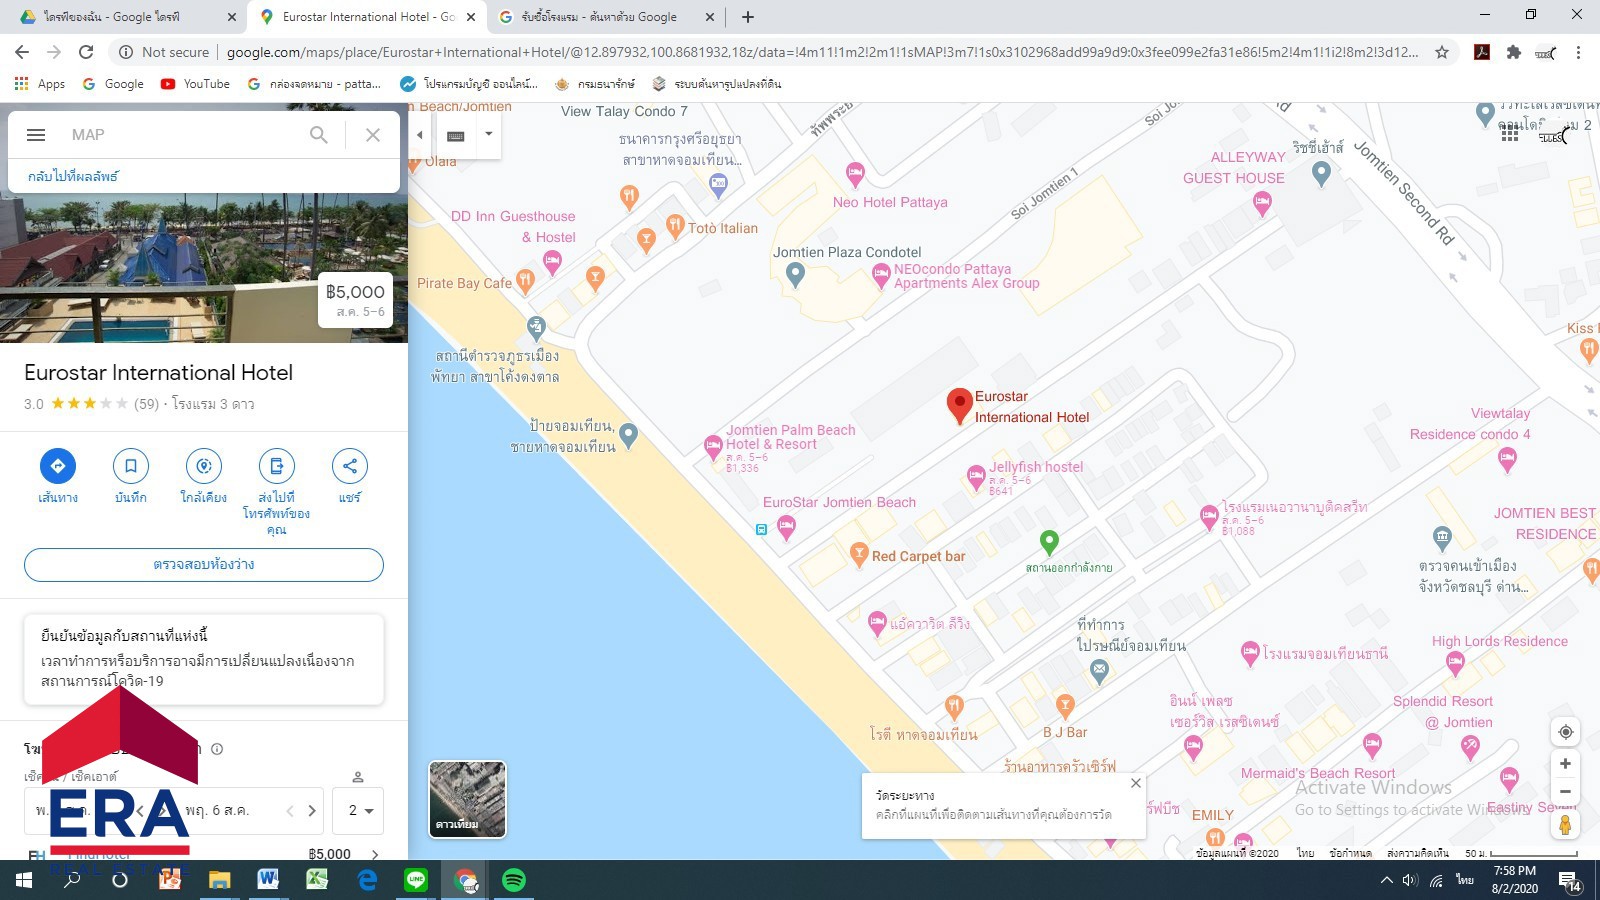Click the send to phone icon
The image size is (1600, 900).
point(277,466)
